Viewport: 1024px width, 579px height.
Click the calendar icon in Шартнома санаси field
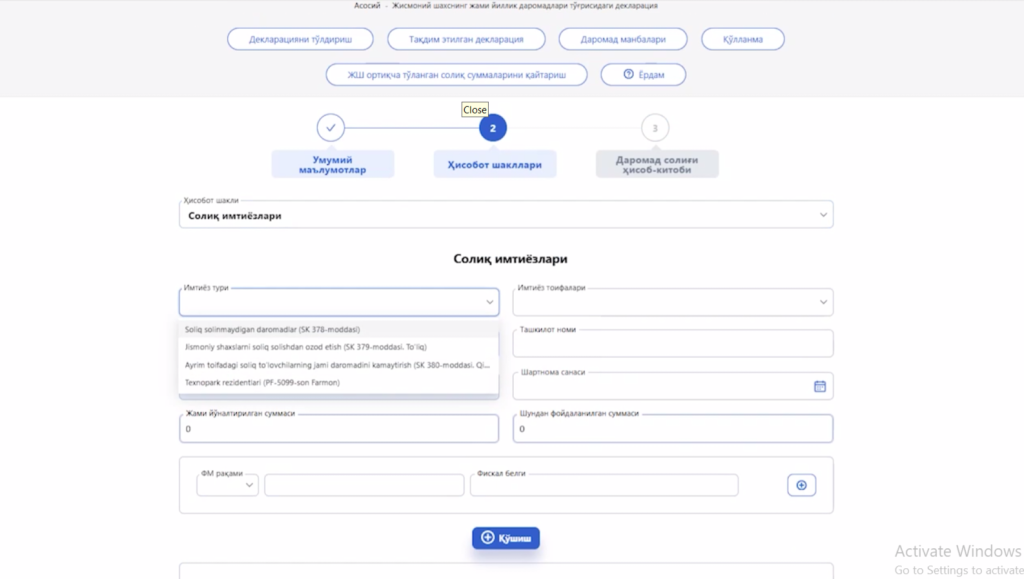[x=820, y=386]
